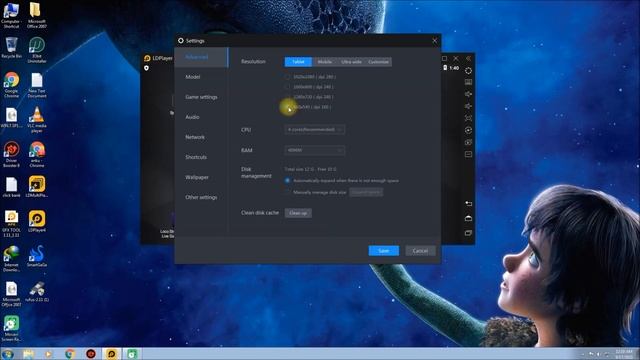Select automatically expand disk space option
The width and height of the screenshot is (640, 360).
click(287, 180)
